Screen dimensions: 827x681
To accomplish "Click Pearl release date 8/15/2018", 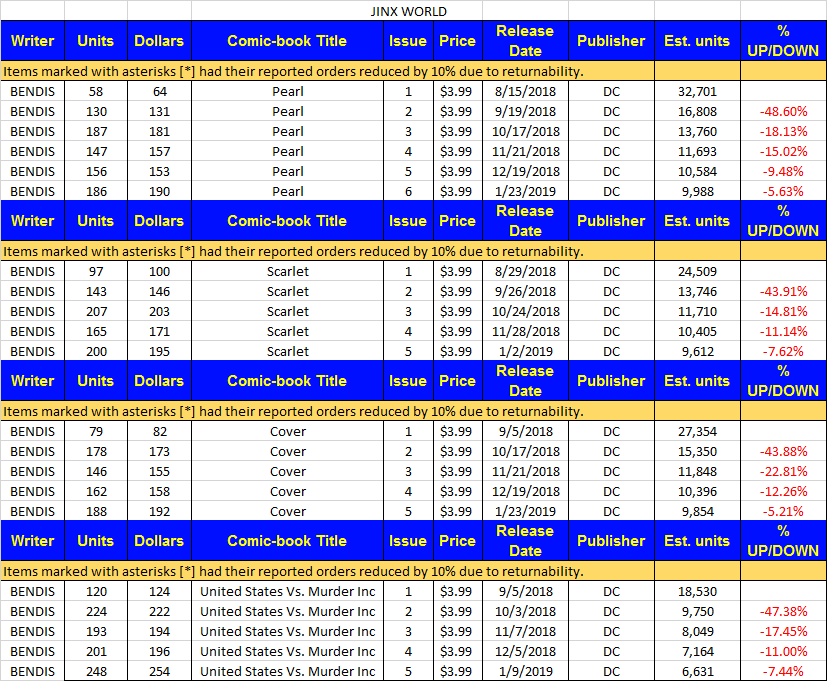I will tap(525, 91).
